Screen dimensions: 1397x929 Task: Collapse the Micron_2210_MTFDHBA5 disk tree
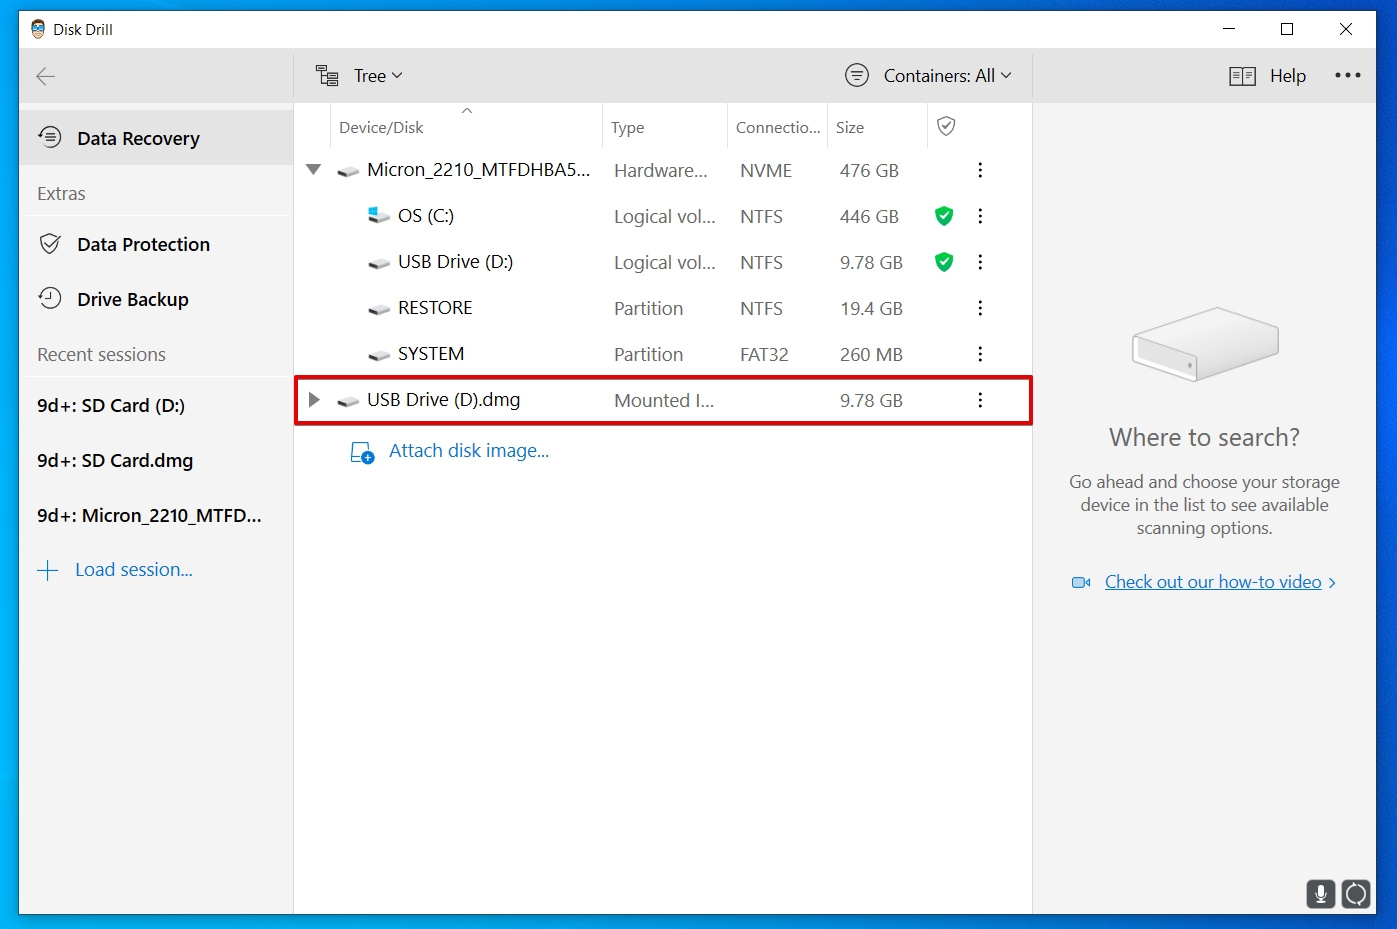314,170
